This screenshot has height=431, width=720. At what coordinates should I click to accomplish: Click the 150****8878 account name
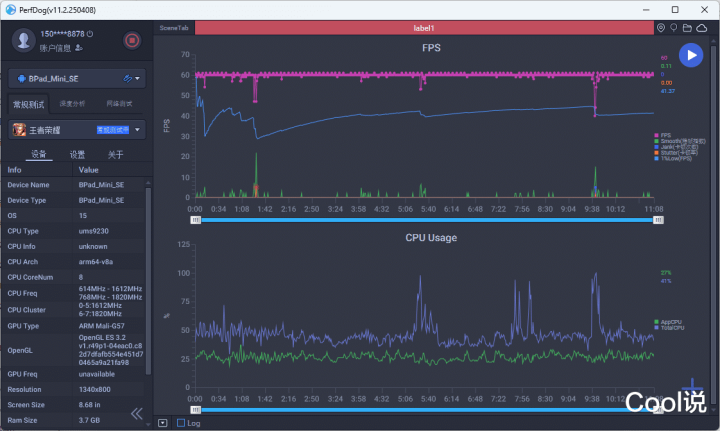click(62, 34)
